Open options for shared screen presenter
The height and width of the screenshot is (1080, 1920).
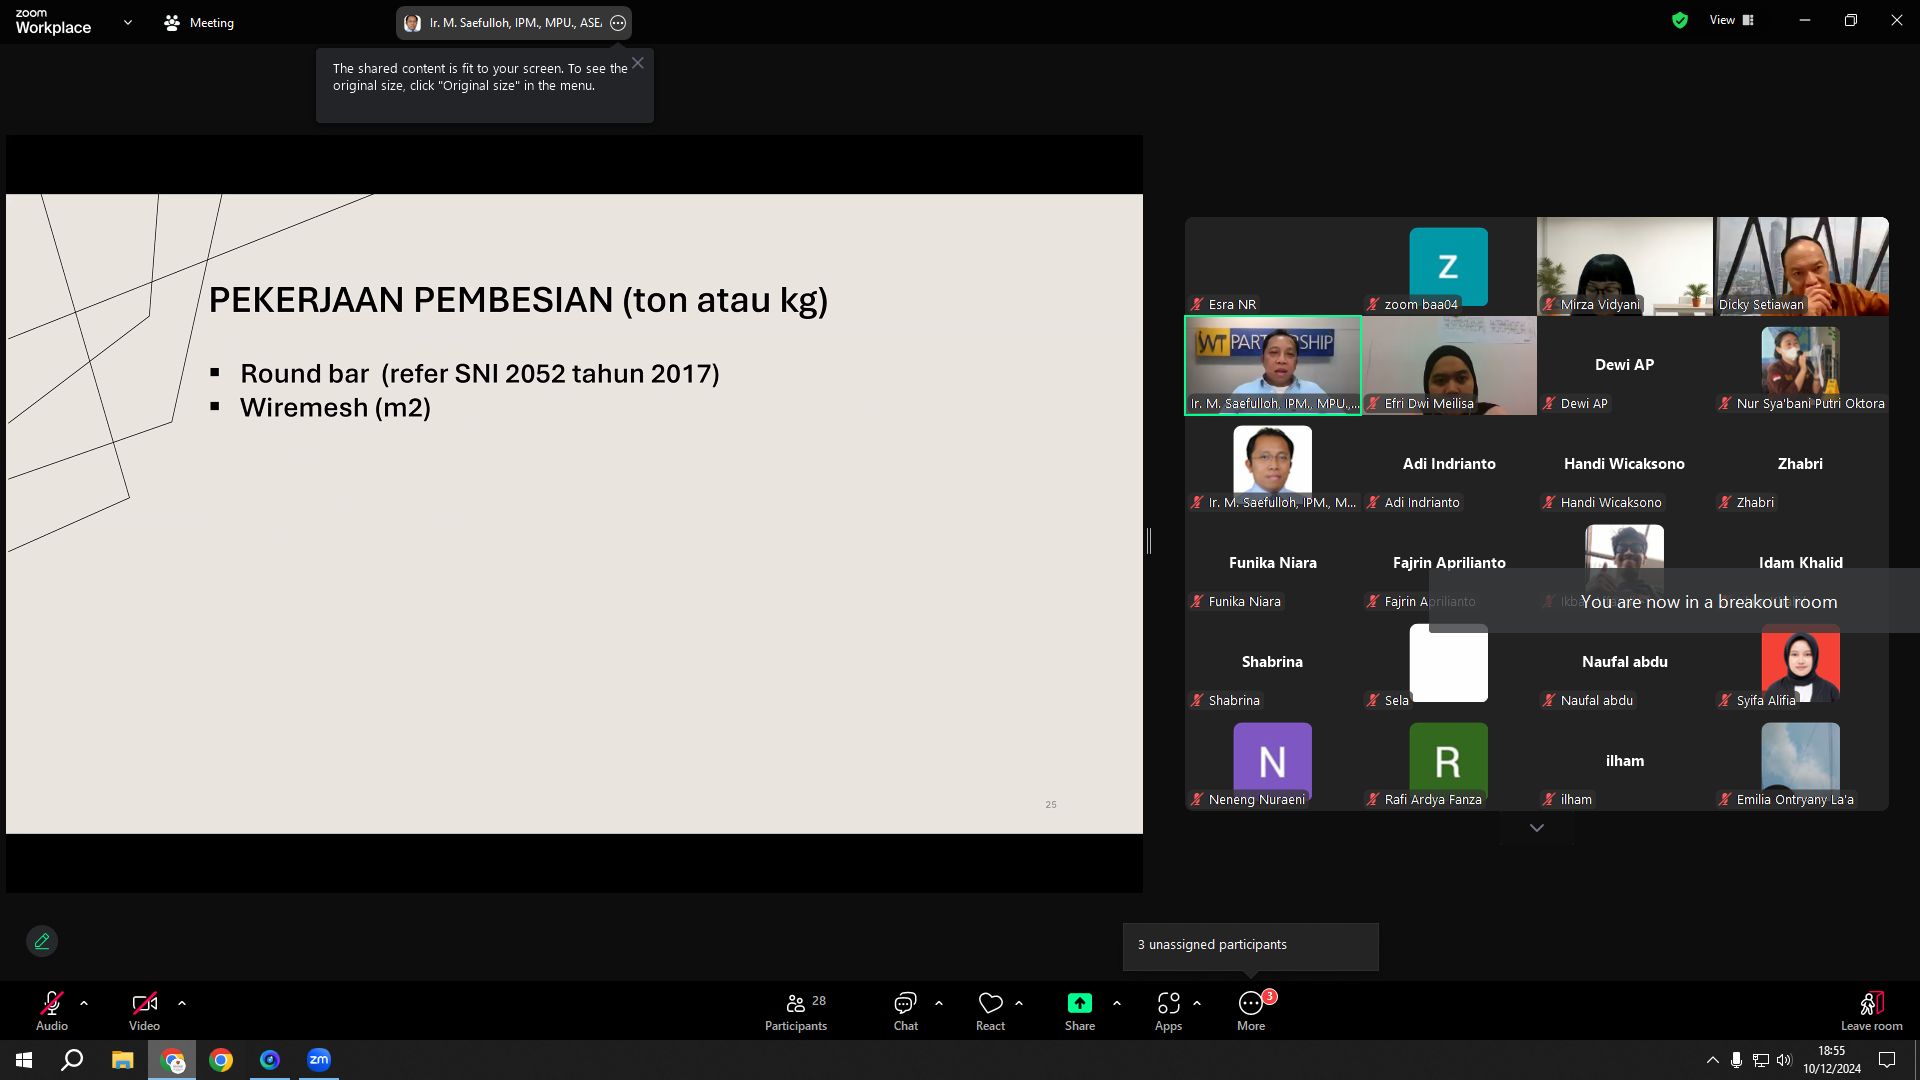tap(618, 23)
